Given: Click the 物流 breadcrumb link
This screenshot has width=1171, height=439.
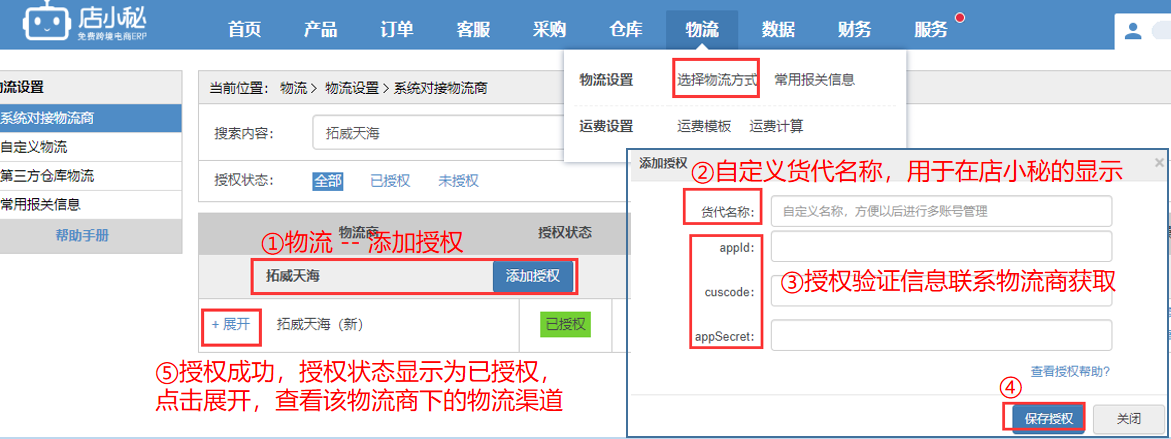Looking at the screenshot, I should (x=293, y=88).
